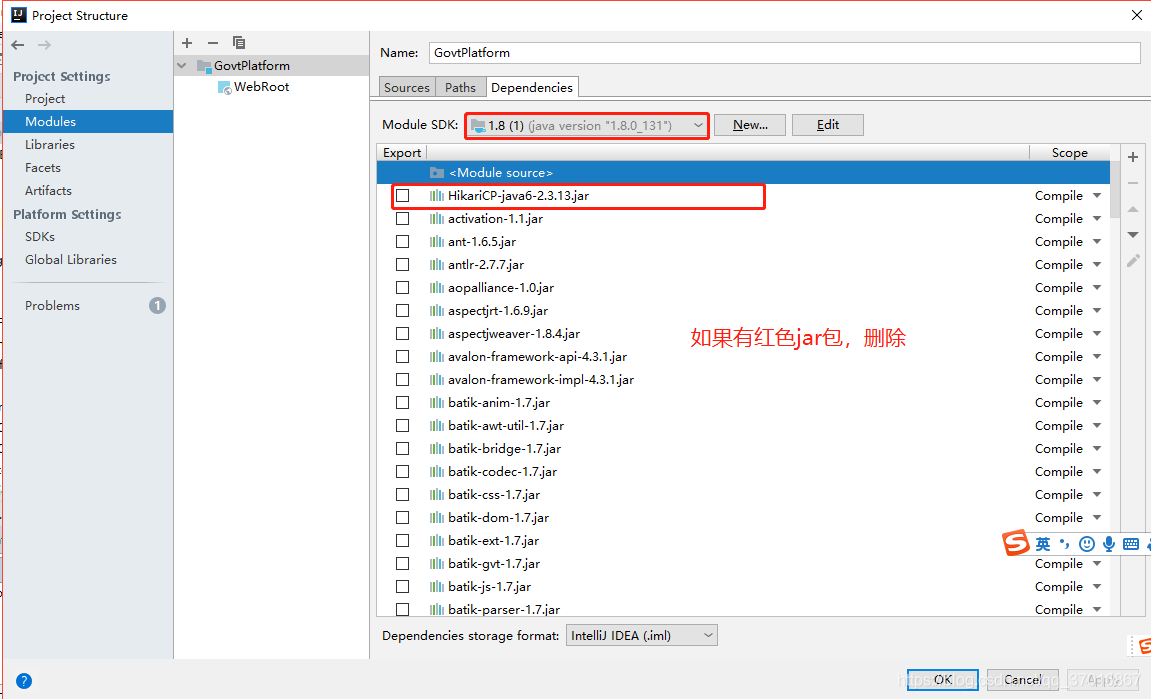Check Export for antlr-2.7.7.jar

click(402, 264)
